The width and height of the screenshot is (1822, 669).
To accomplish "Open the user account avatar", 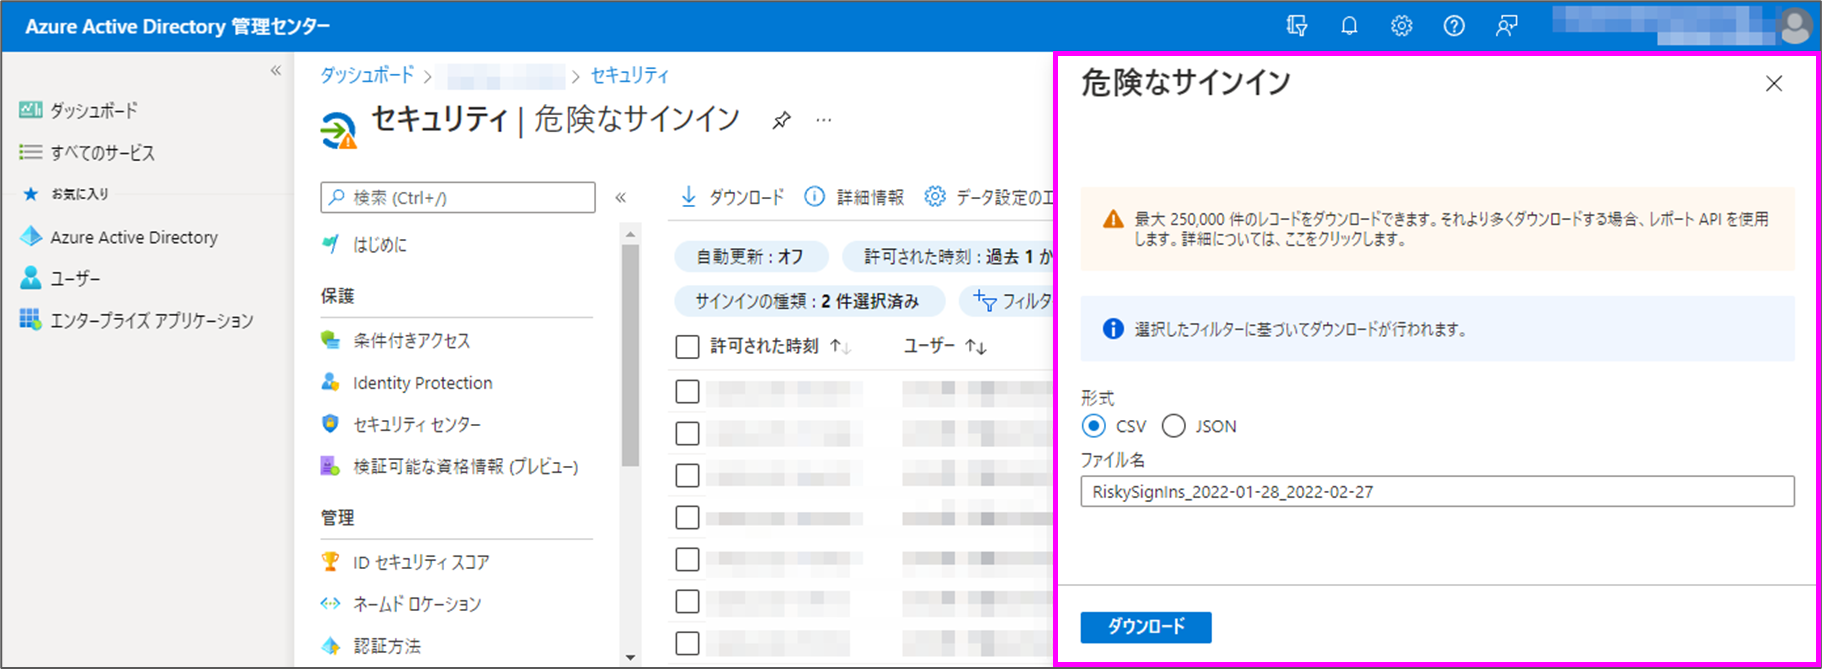I will pyautogui.click(x=1796, y=26).
